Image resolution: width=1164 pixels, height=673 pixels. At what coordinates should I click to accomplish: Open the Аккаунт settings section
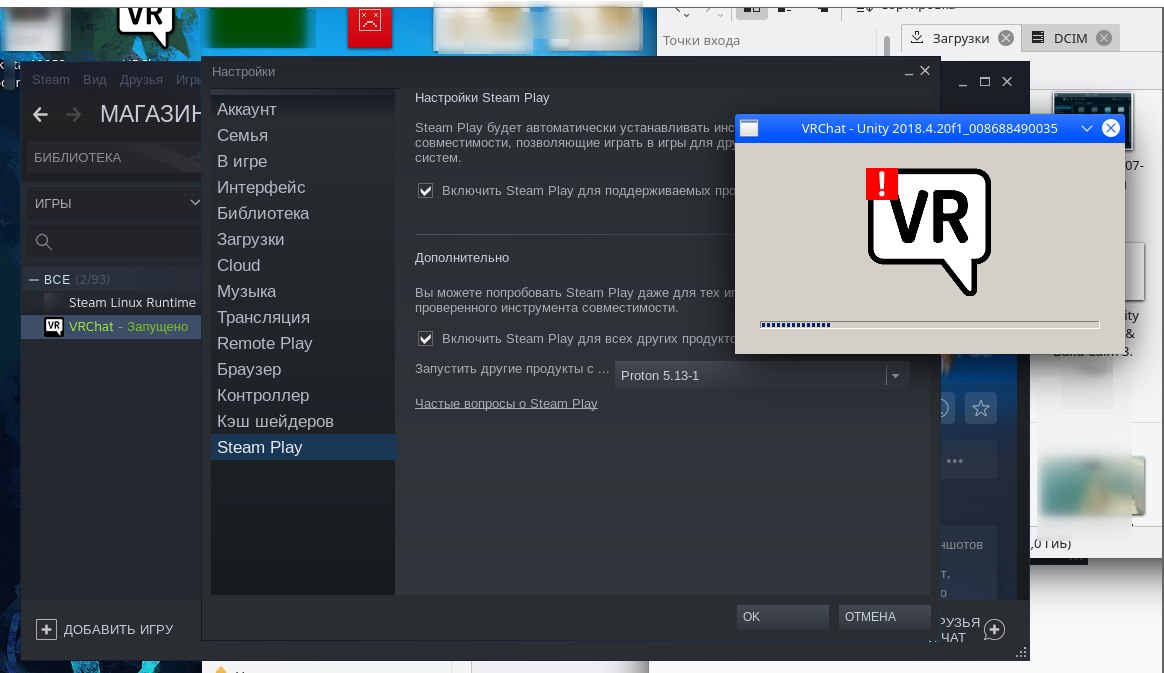(302, 109)
